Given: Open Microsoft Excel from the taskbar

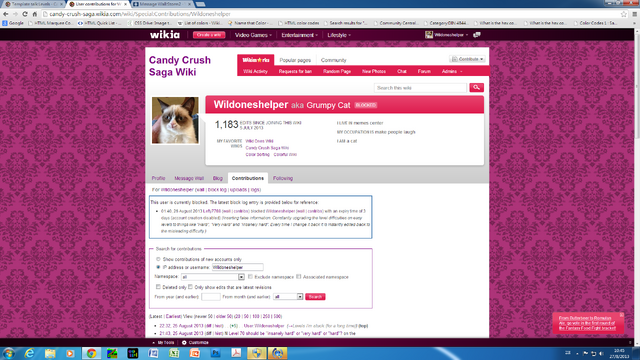Looking at the screenshot, I should [x=174, y=353].
